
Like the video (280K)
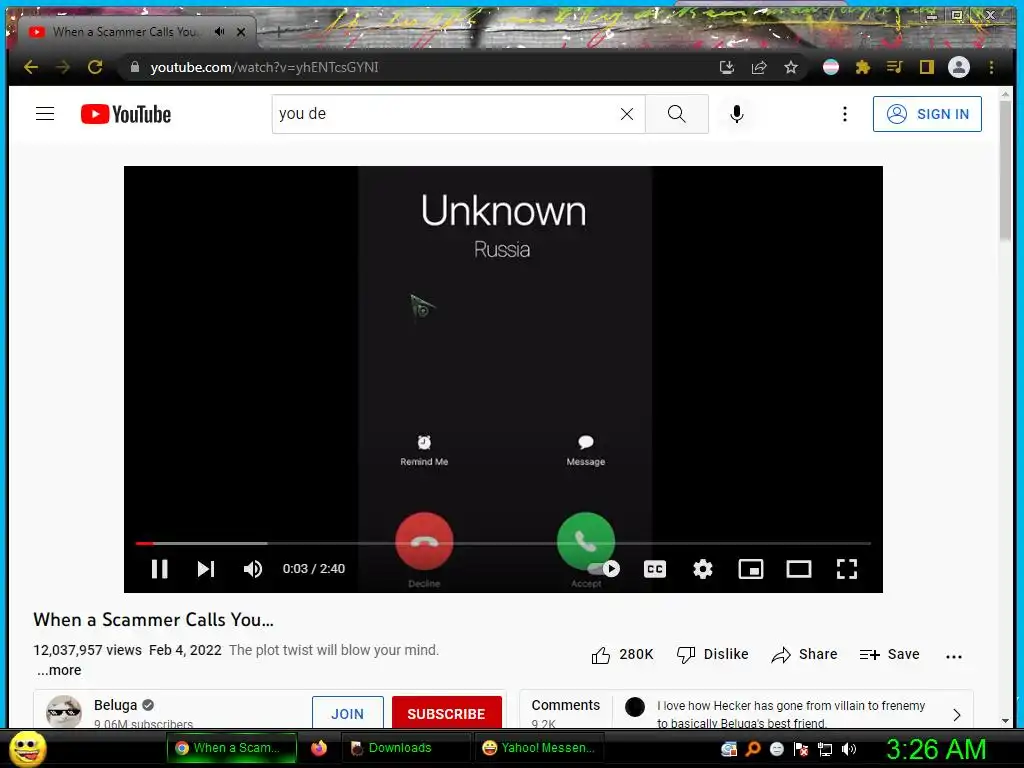click(622, 654)
